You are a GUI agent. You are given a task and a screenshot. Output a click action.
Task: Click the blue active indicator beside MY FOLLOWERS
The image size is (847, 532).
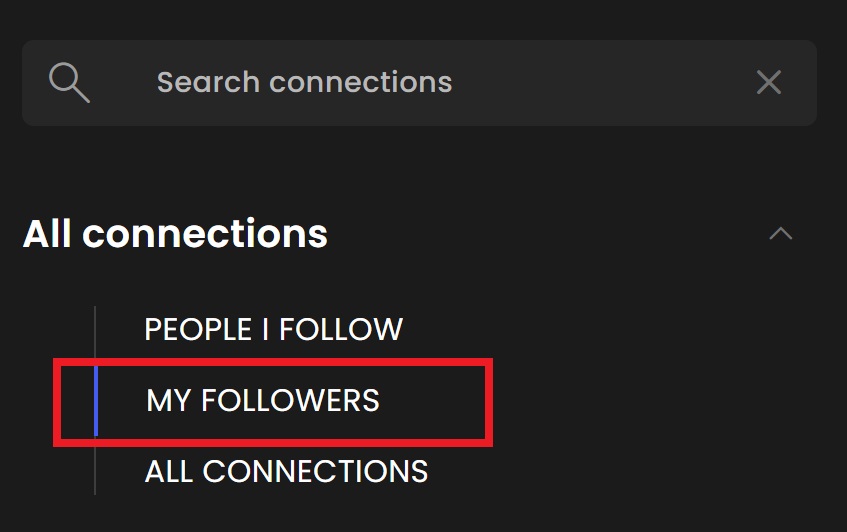coord(96,401)
